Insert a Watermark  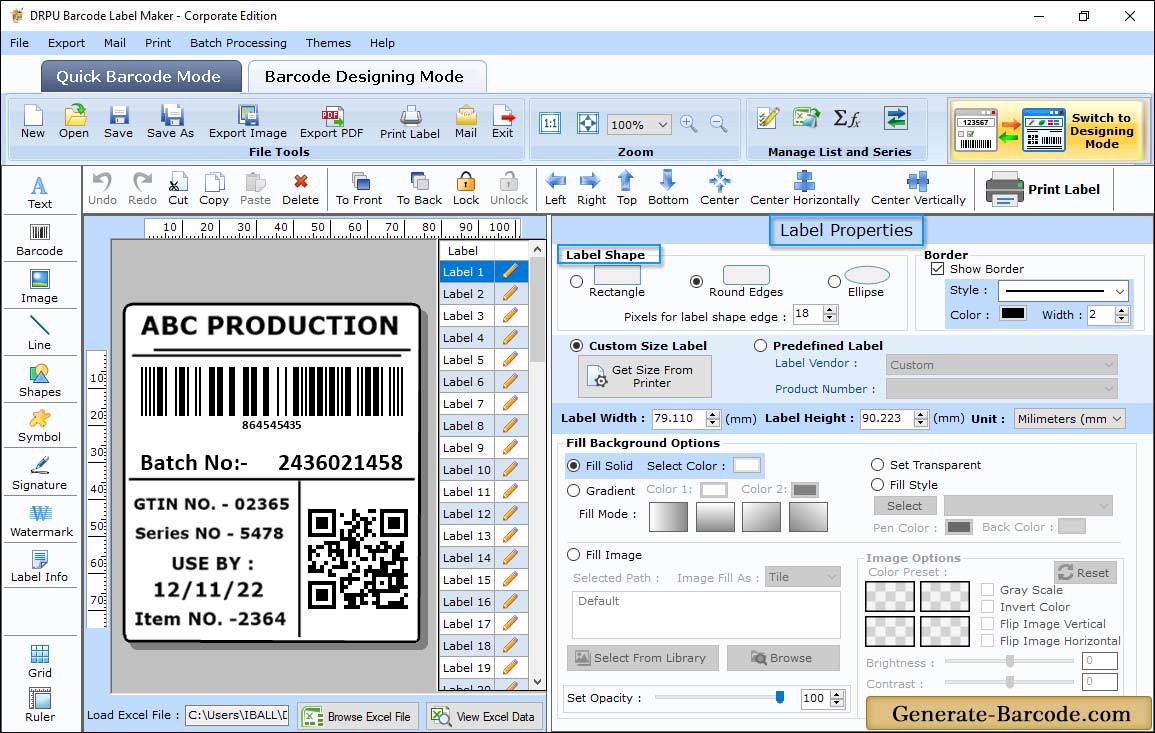[x=41, y=521]
